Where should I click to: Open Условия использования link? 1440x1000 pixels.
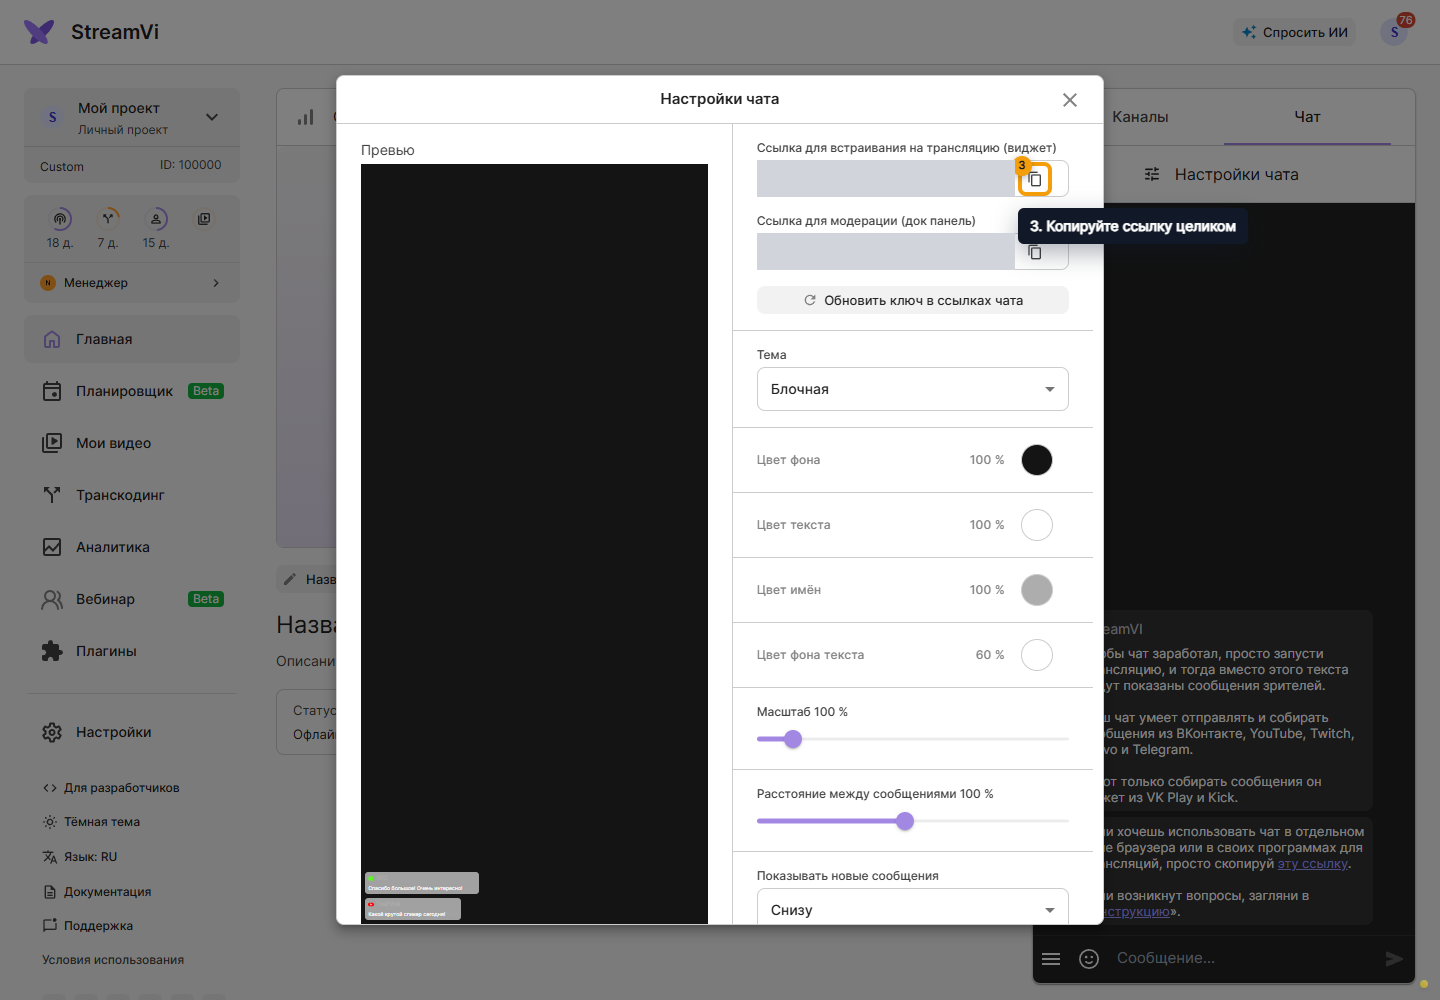[x=113, y=960]
